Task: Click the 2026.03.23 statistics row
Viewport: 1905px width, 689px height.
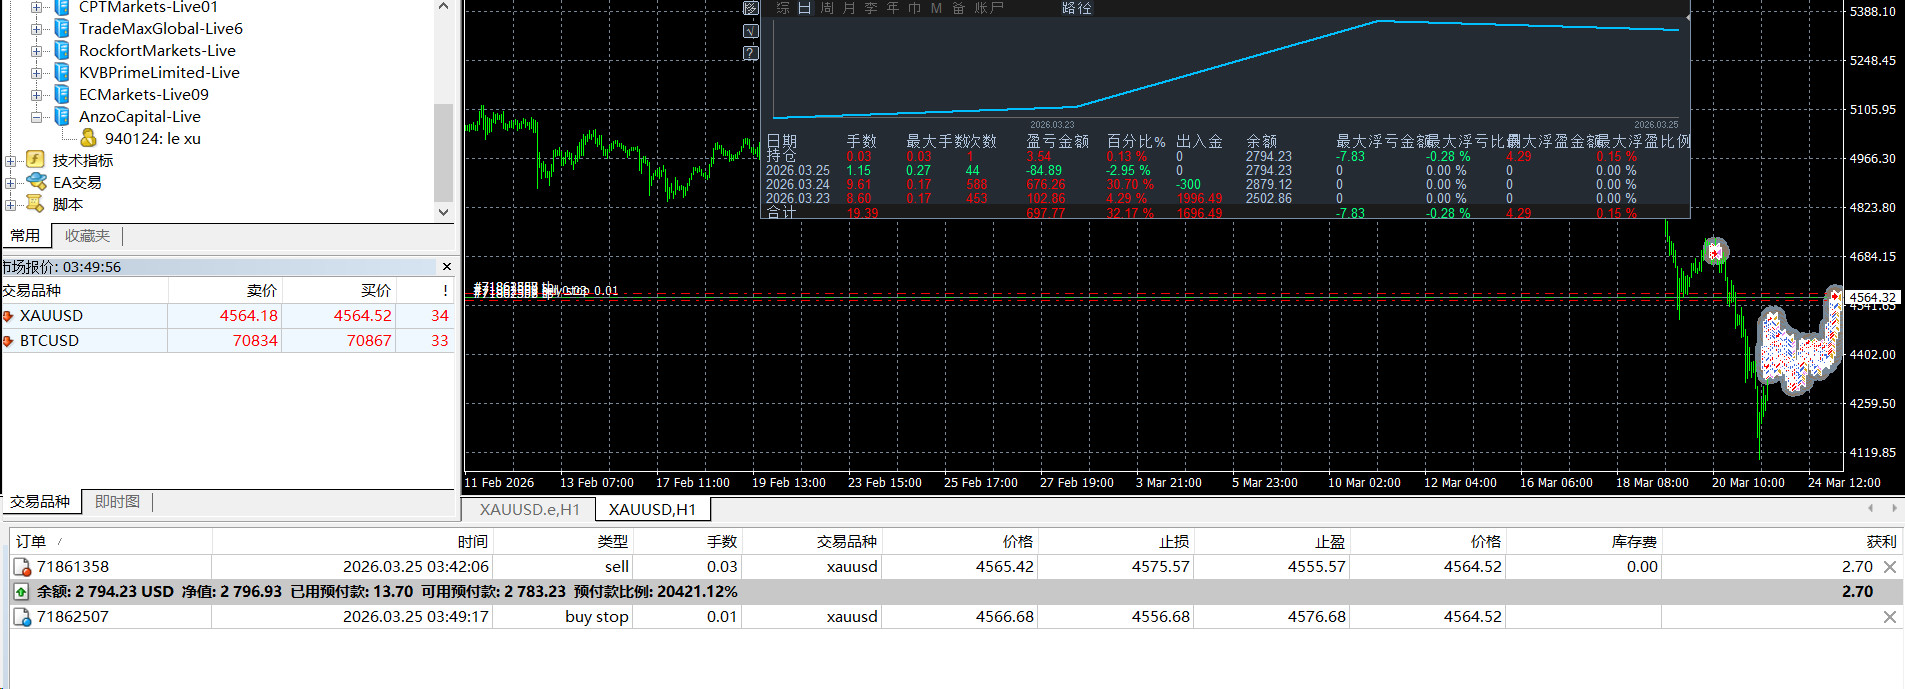Action: pyautogui.click(x=1225, y=199)
